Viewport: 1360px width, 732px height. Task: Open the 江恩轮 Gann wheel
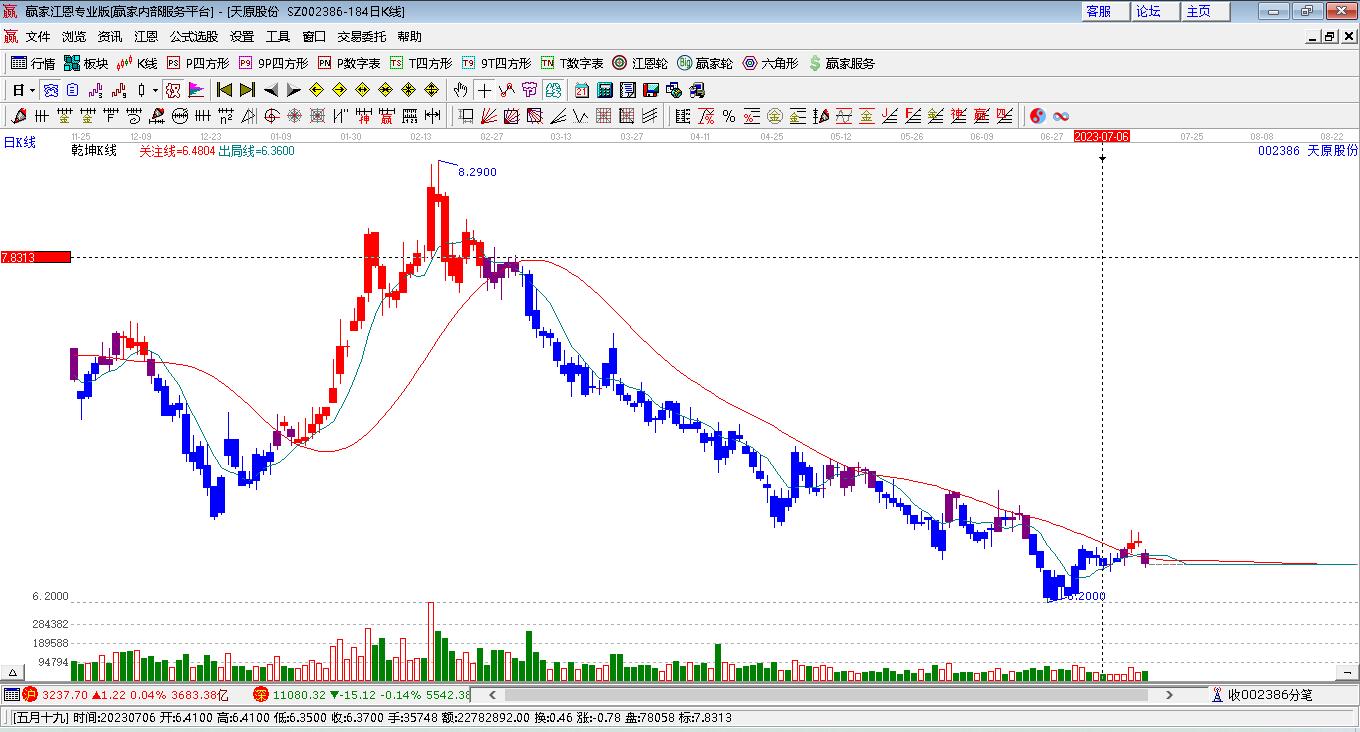640,63
